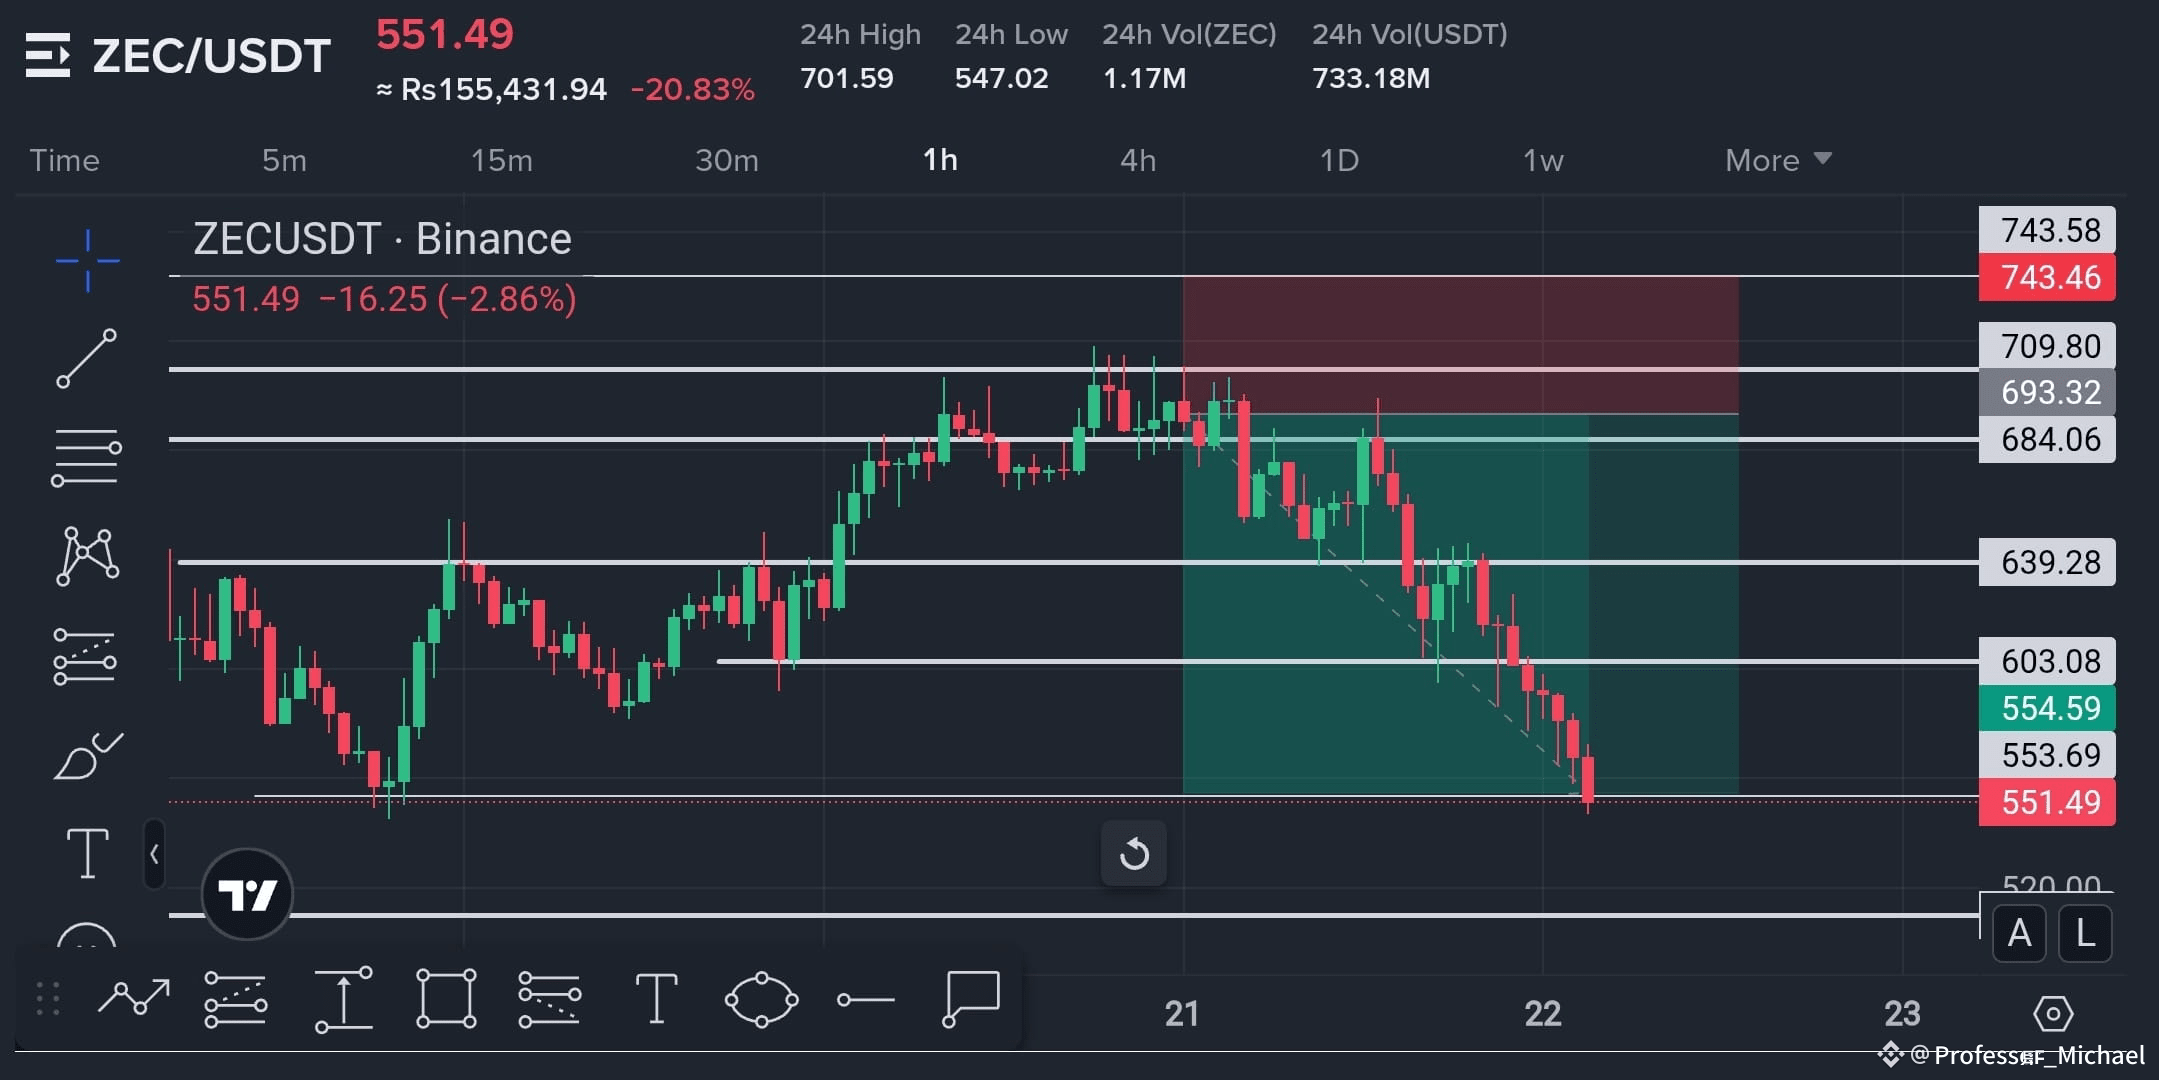Select the forecasting position tool
Viewport: 2159px width, 1080px height.
86,657
